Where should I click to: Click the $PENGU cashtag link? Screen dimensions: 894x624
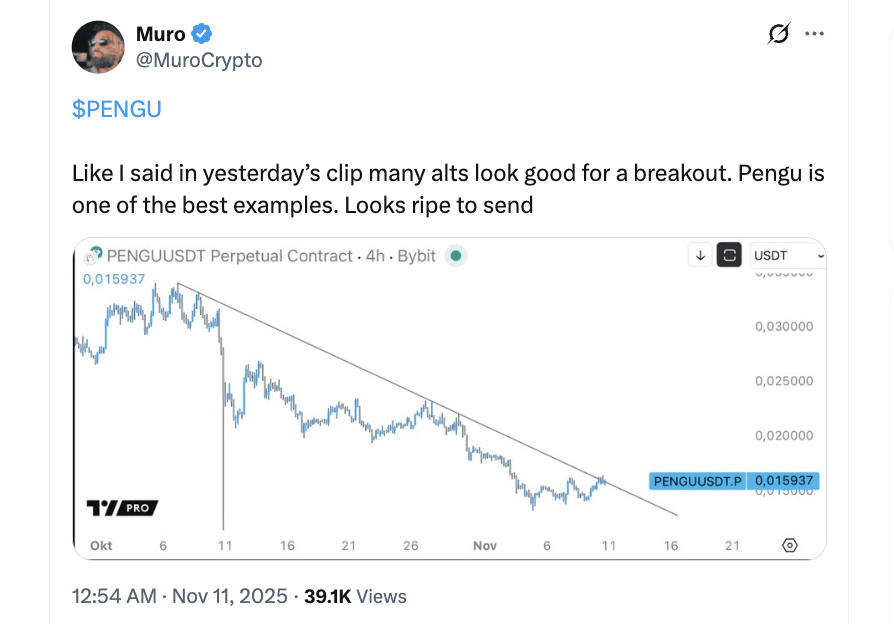point(116,110)
